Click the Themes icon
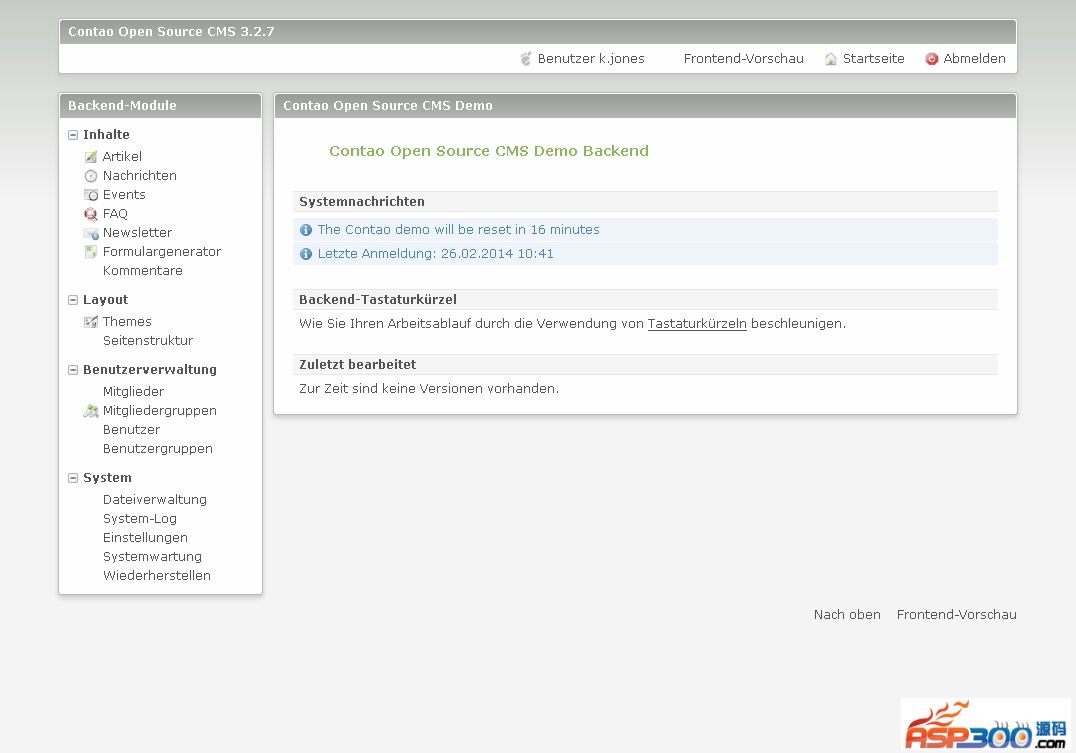This screenshot has width=1076, height=753. tap(91, 322)
